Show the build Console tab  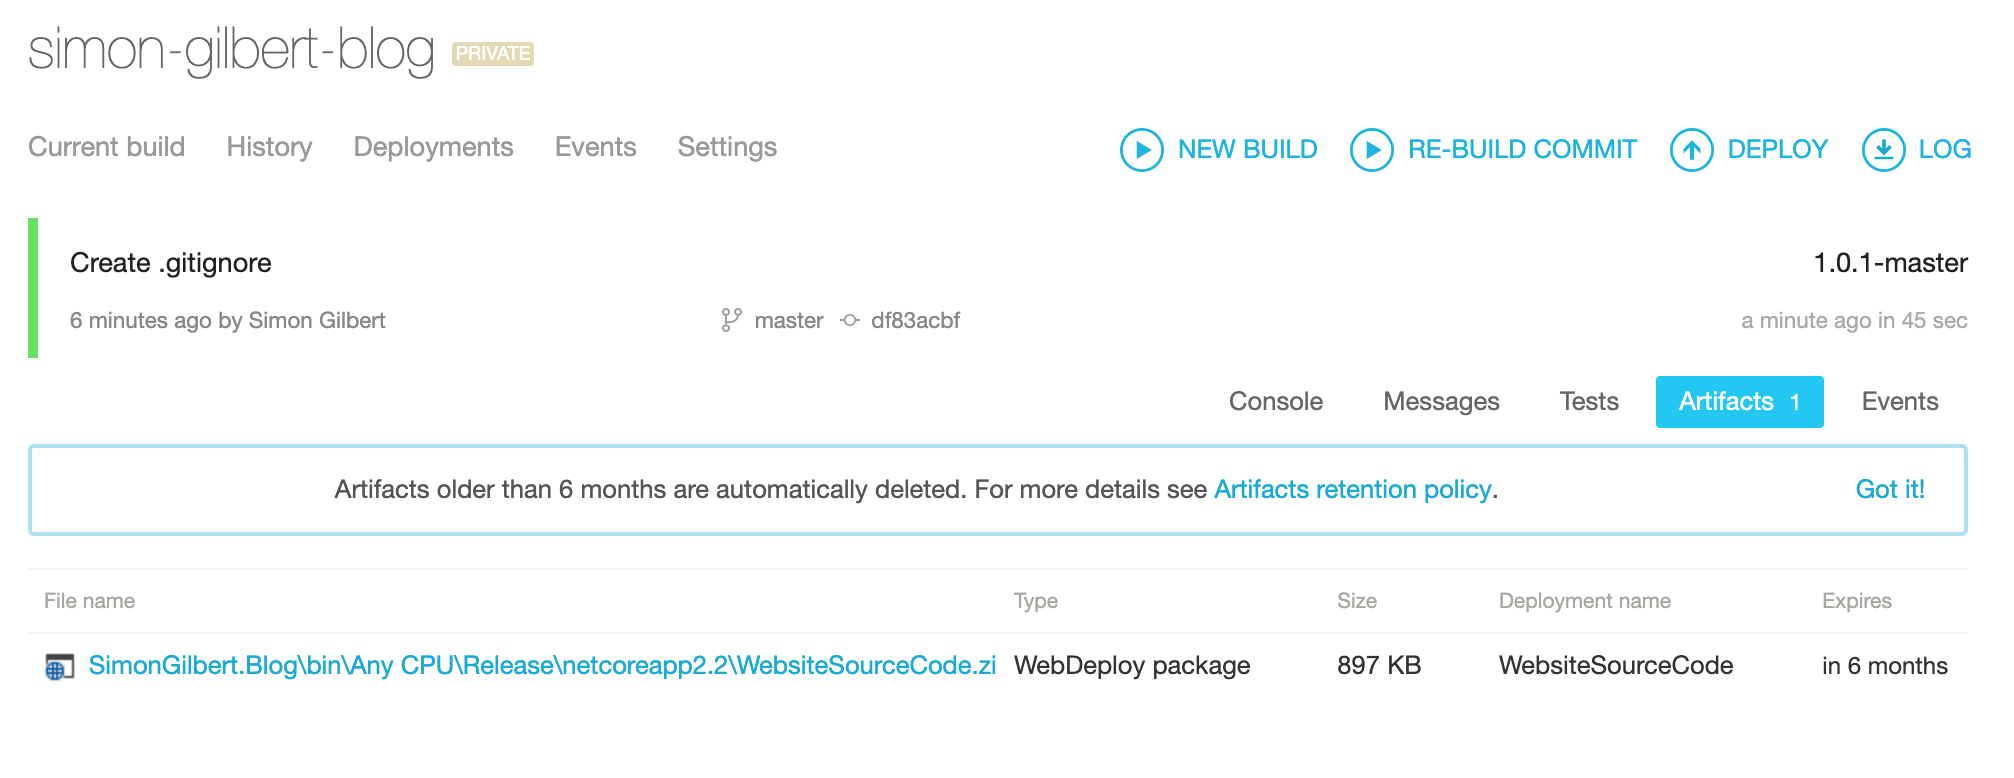pos(1275,401)
